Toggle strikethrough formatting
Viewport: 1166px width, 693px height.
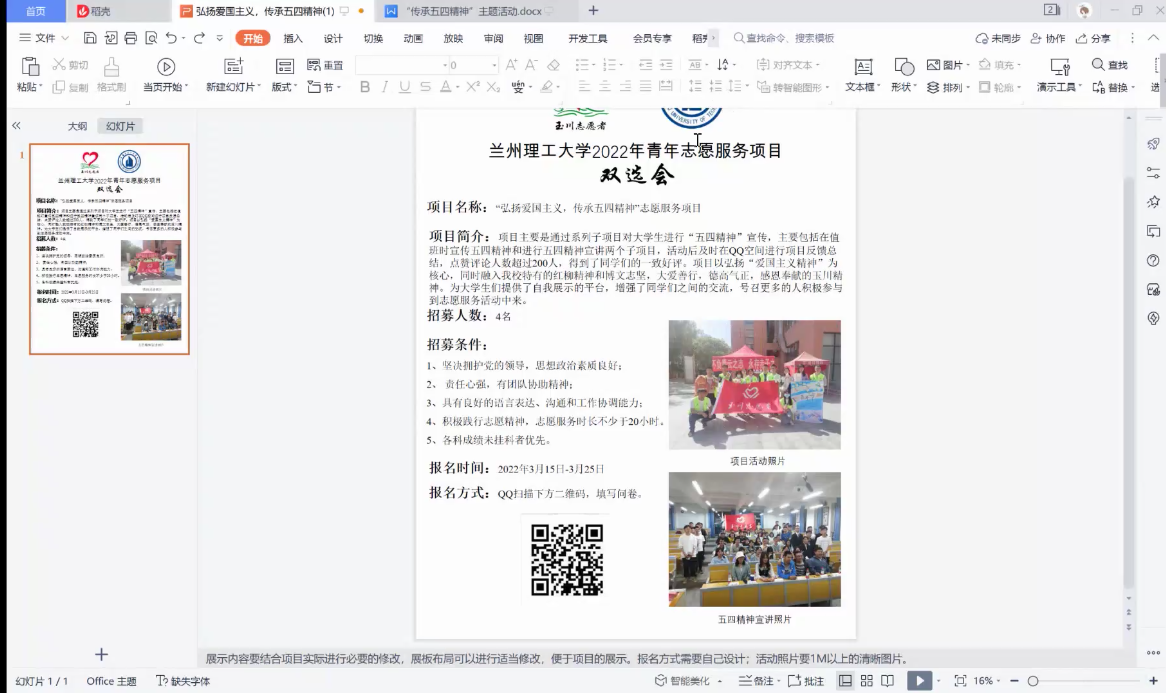coord(425,87)
